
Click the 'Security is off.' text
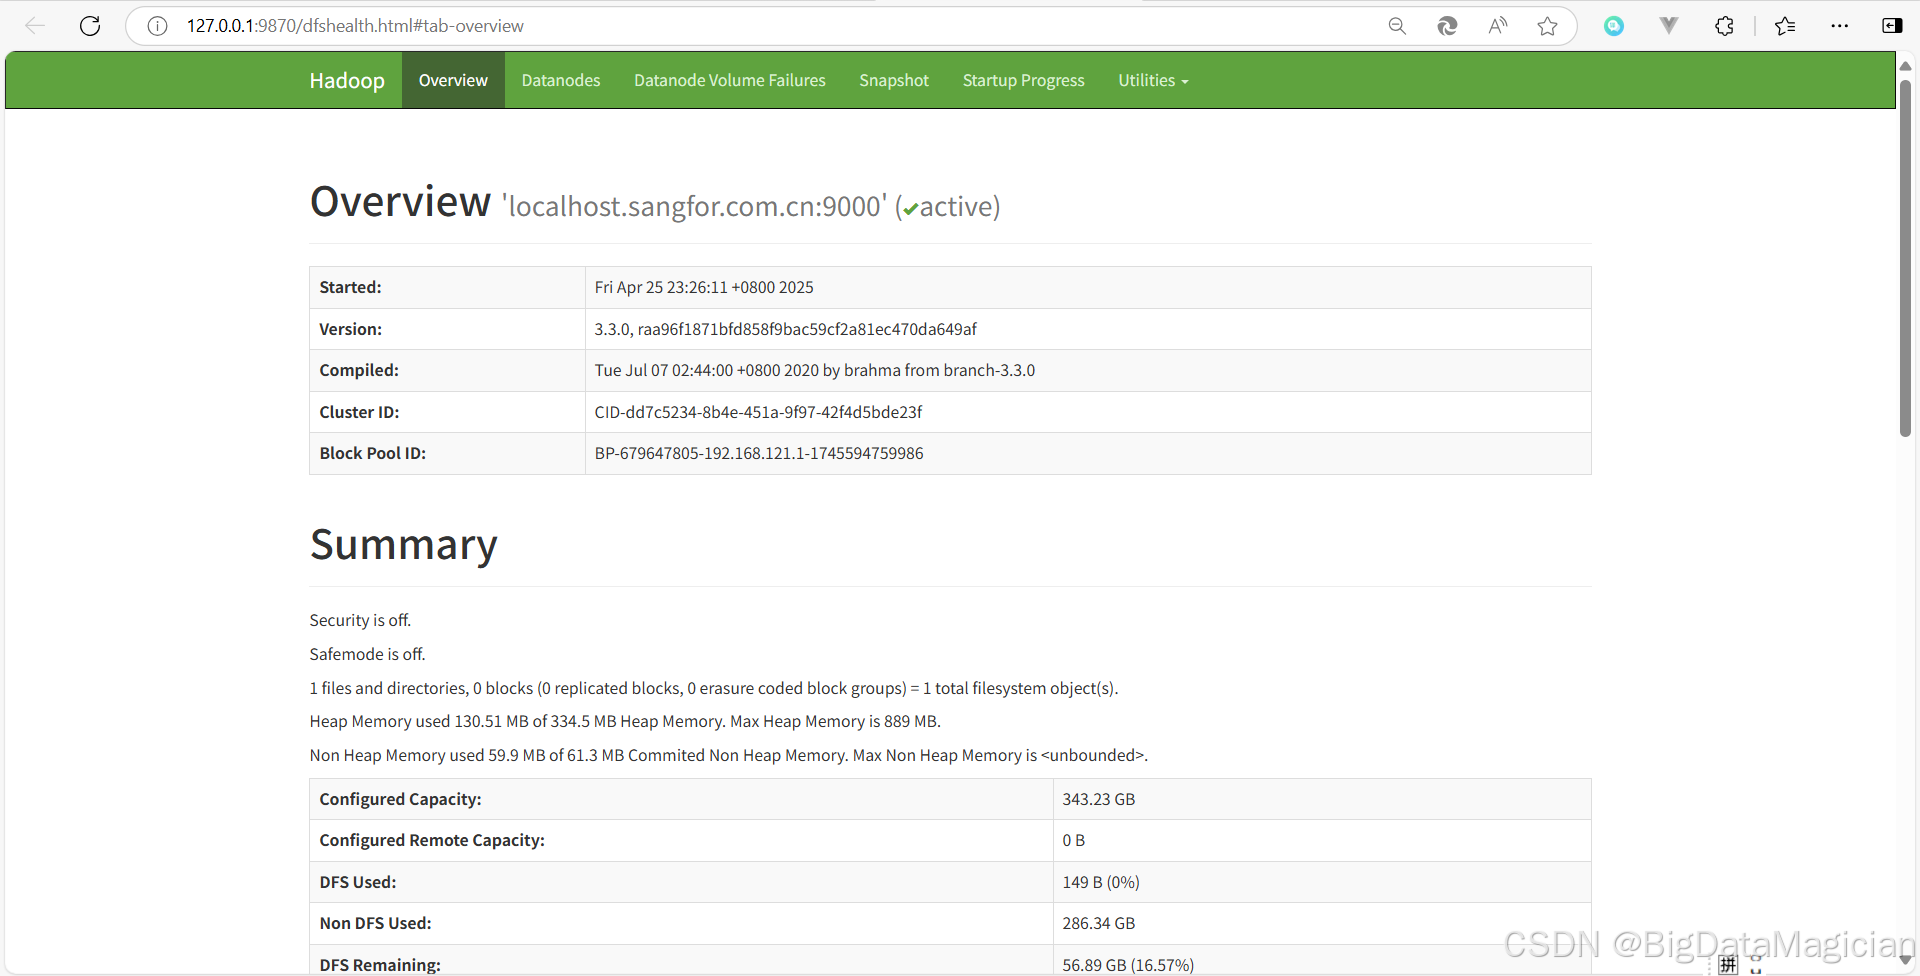360,620
